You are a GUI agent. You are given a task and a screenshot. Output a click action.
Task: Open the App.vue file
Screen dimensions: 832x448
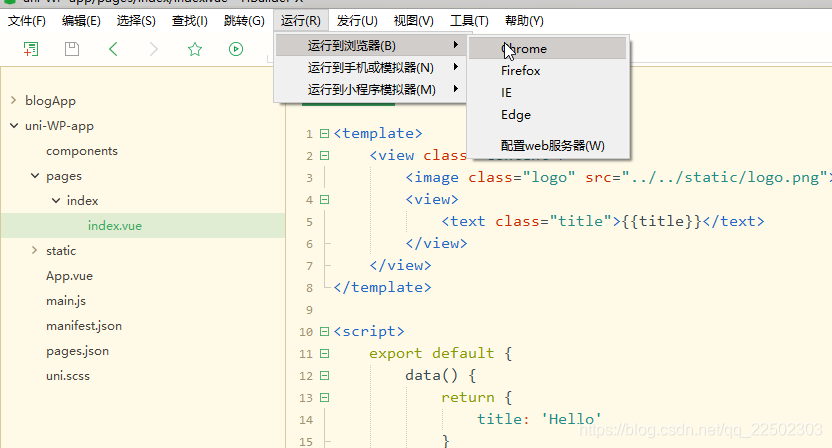[69, 276]
